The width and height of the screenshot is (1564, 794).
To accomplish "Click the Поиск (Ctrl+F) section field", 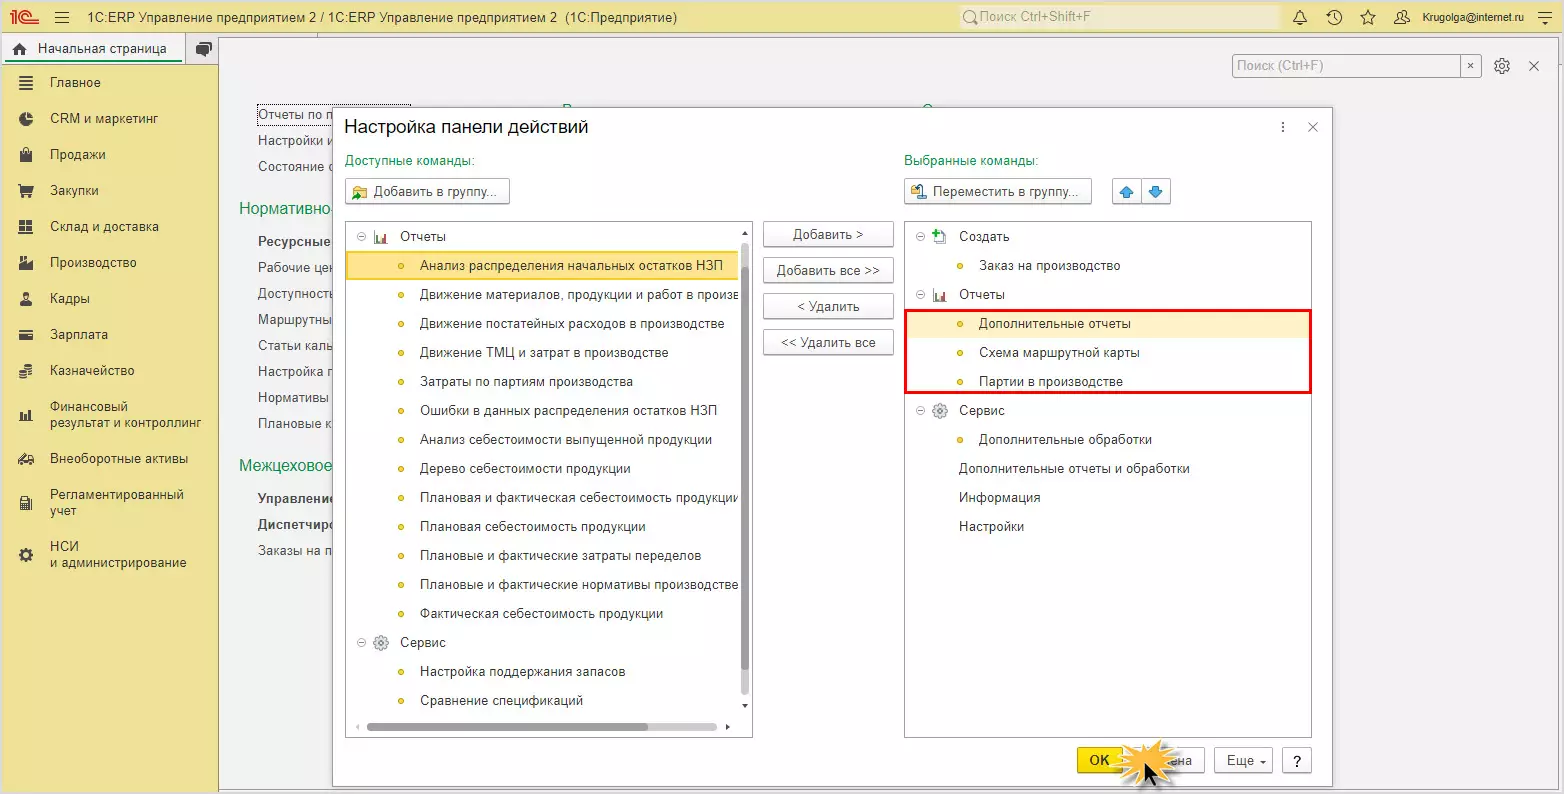I will click(1346, 66).
